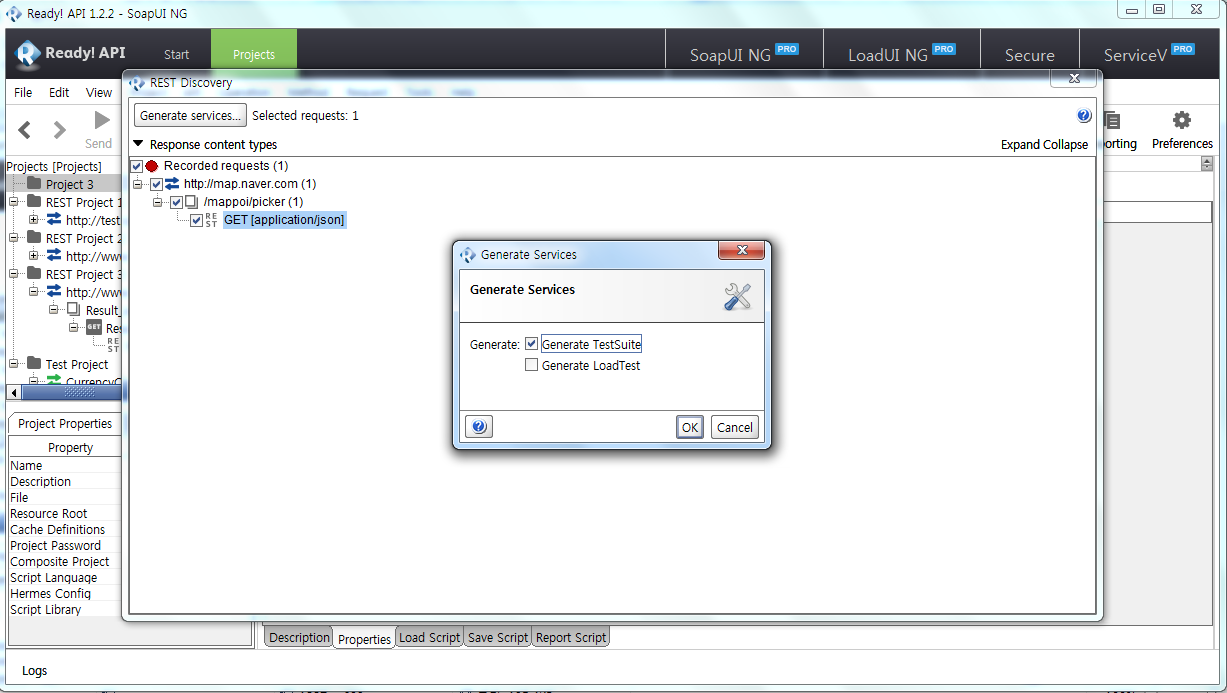
Task: Open the File menu
Action: coord(23,92)
